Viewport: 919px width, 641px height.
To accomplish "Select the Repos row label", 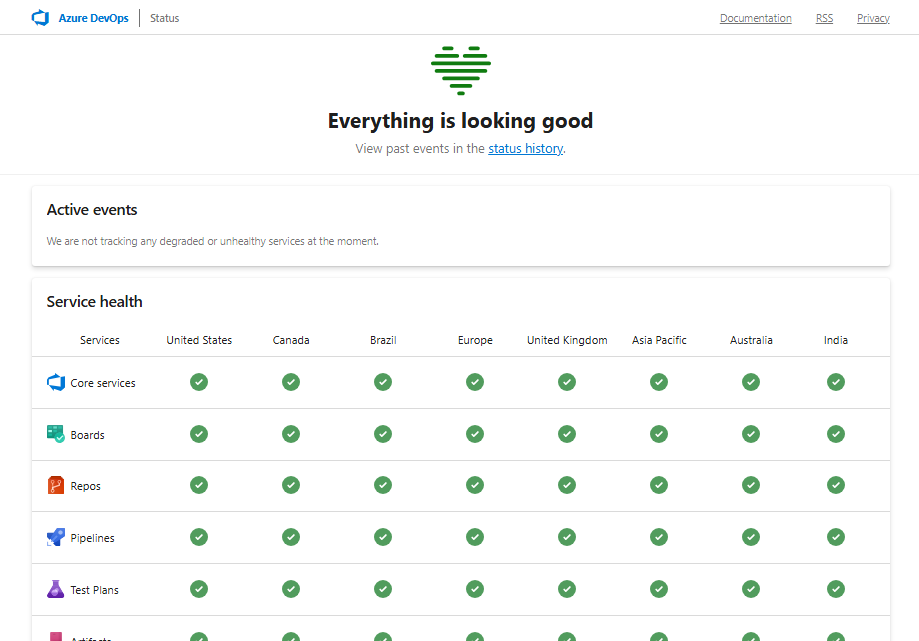I will coord(86,486).
